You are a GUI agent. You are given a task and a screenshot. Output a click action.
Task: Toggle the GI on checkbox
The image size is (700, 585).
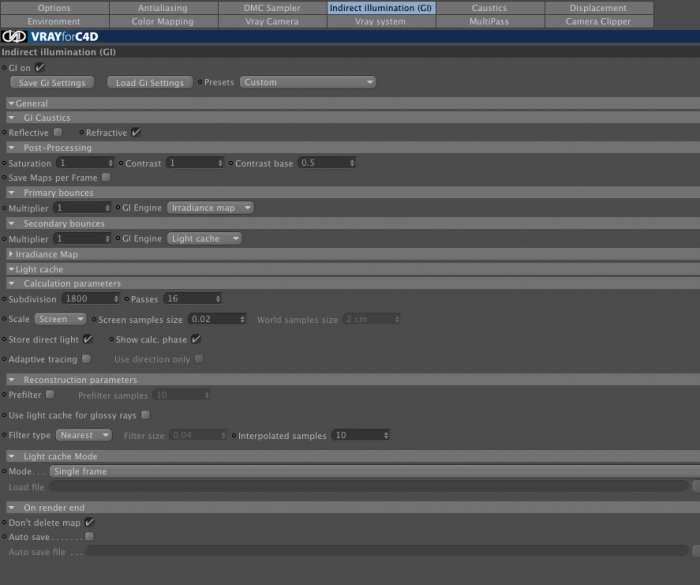(40, 68)
